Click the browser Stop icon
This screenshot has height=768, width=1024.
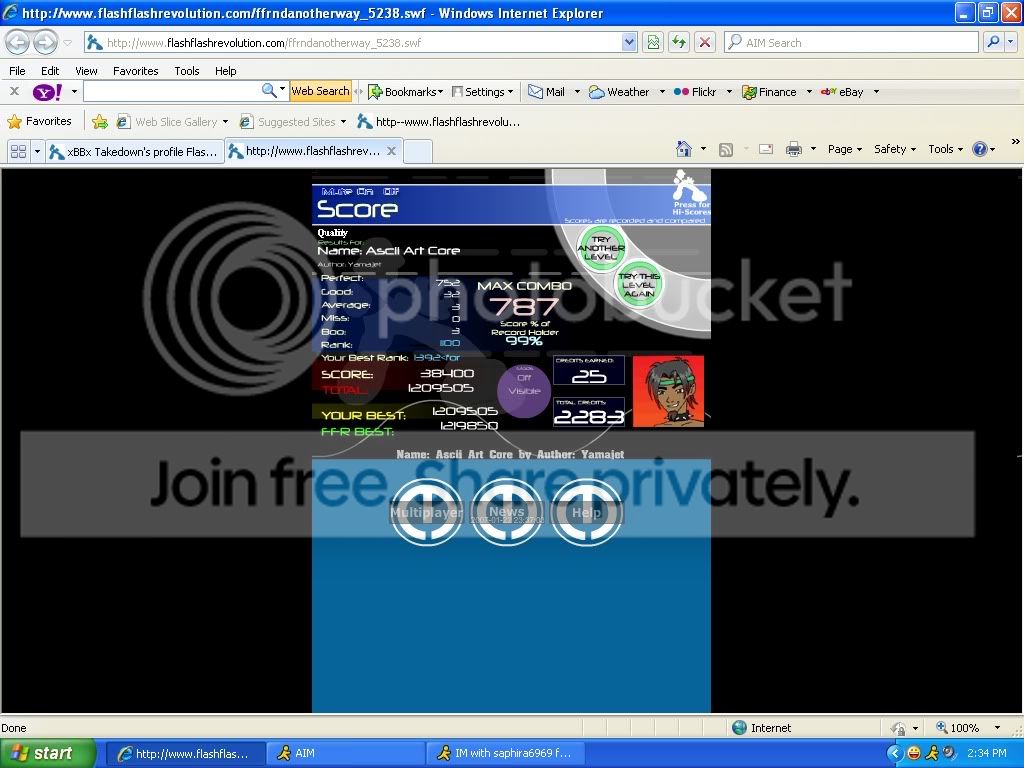(x=705, y=42)
